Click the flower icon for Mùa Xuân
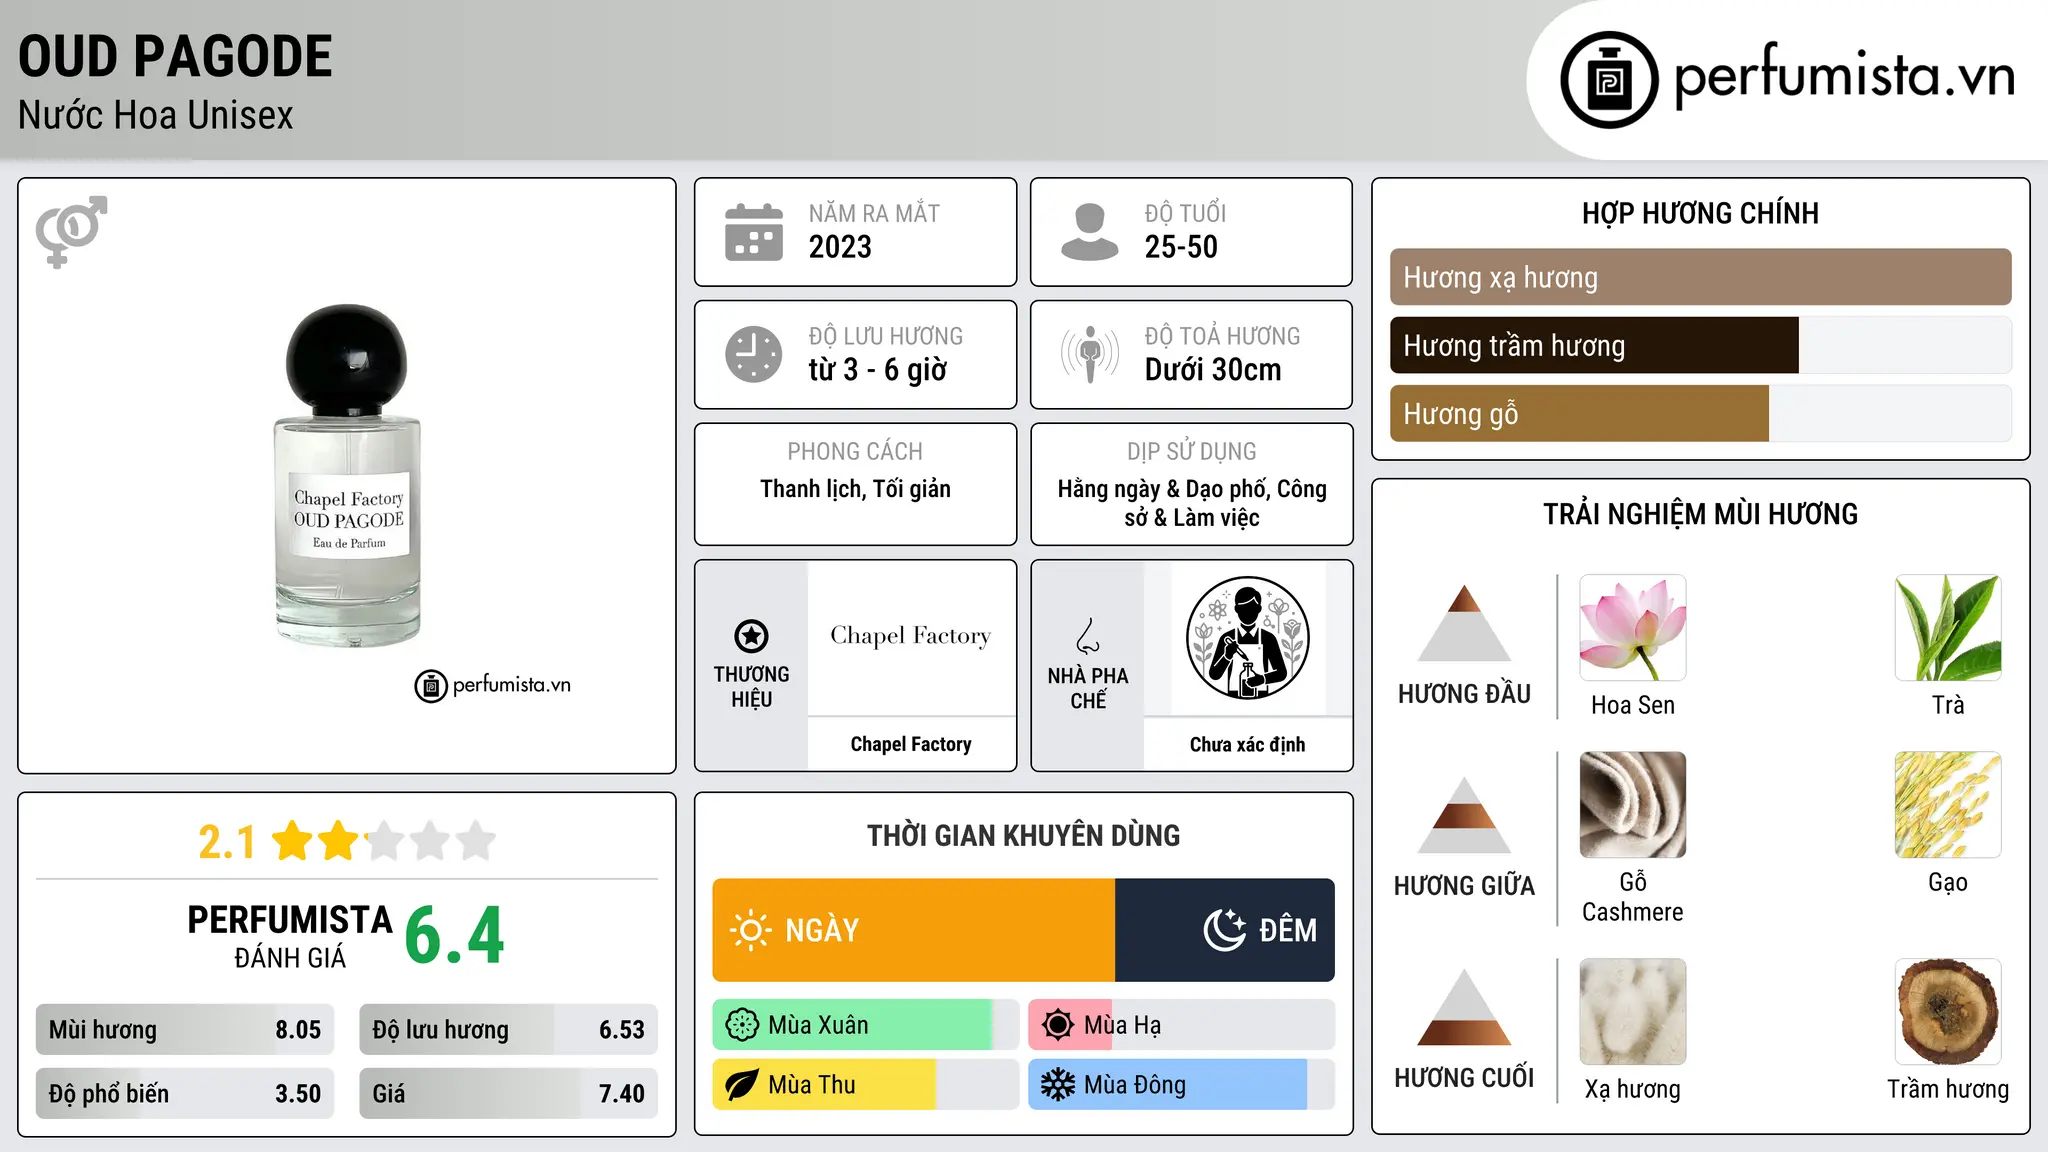Screen dimensions: 2048x1152 click(x=742, y=1025)
